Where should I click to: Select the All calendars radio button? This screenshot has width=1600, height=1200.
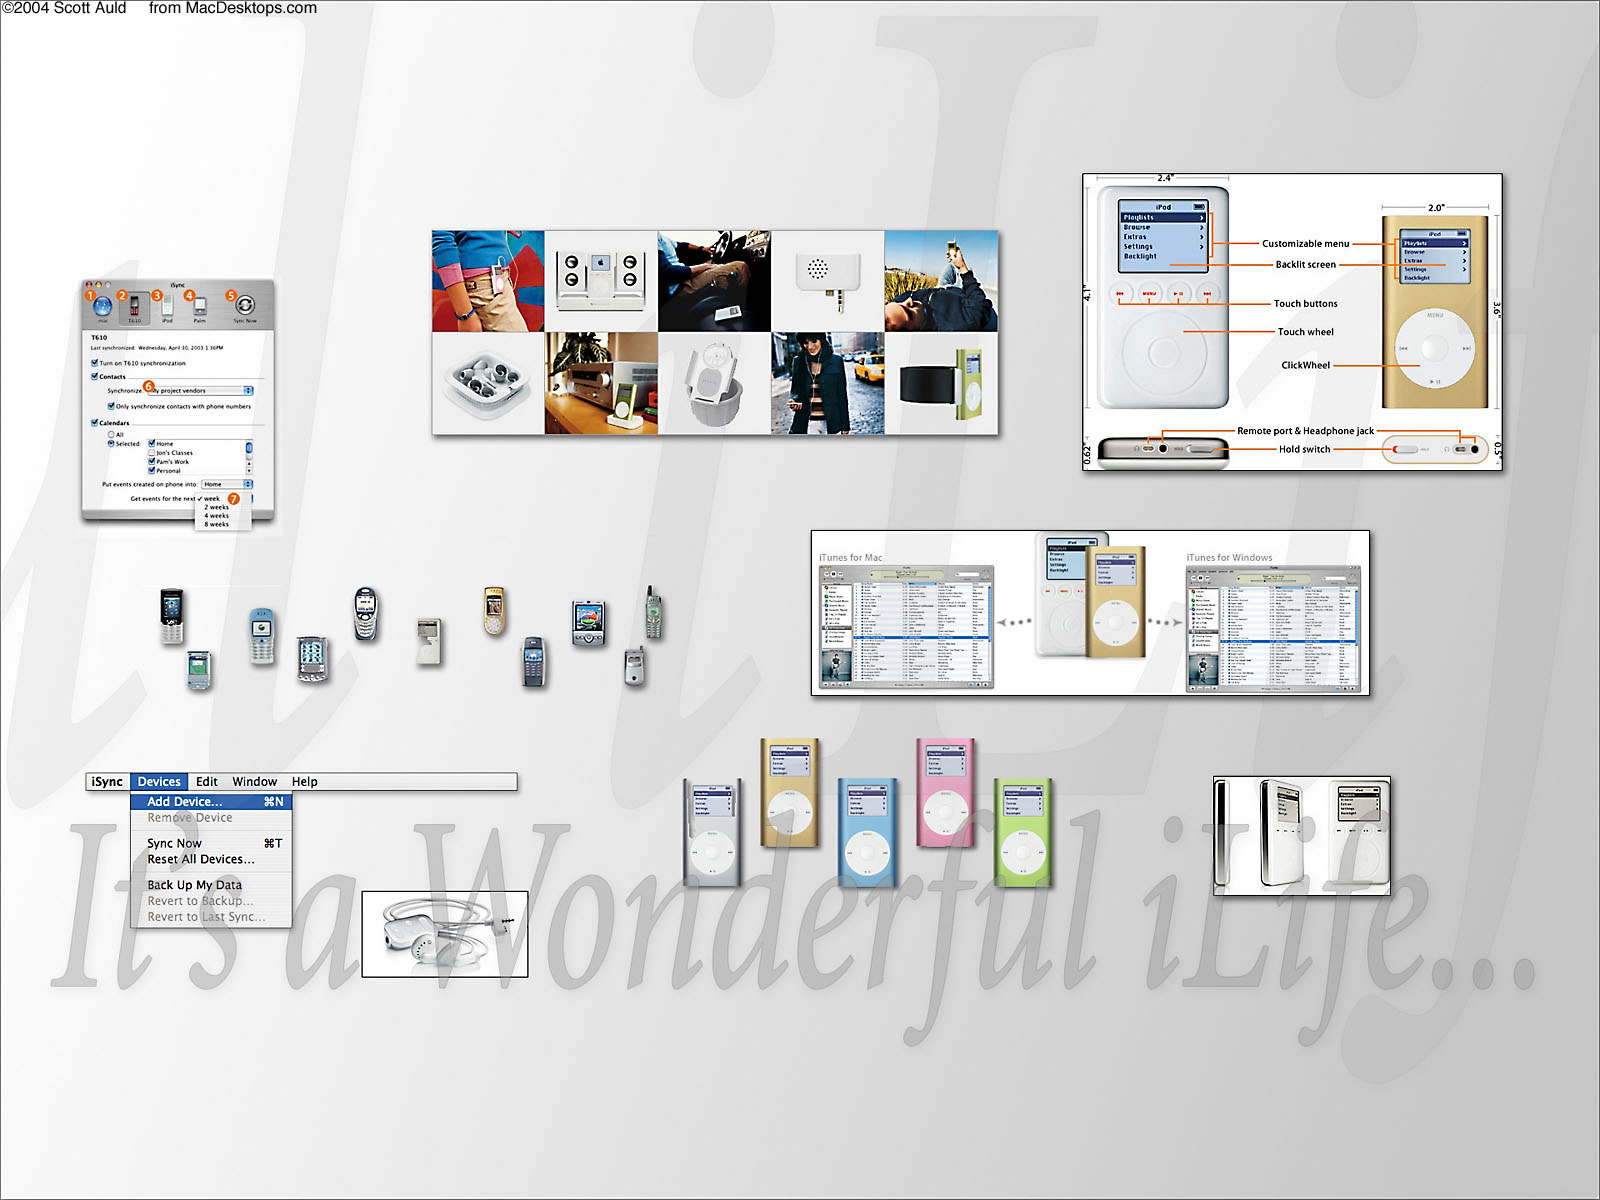pos(111,435)
